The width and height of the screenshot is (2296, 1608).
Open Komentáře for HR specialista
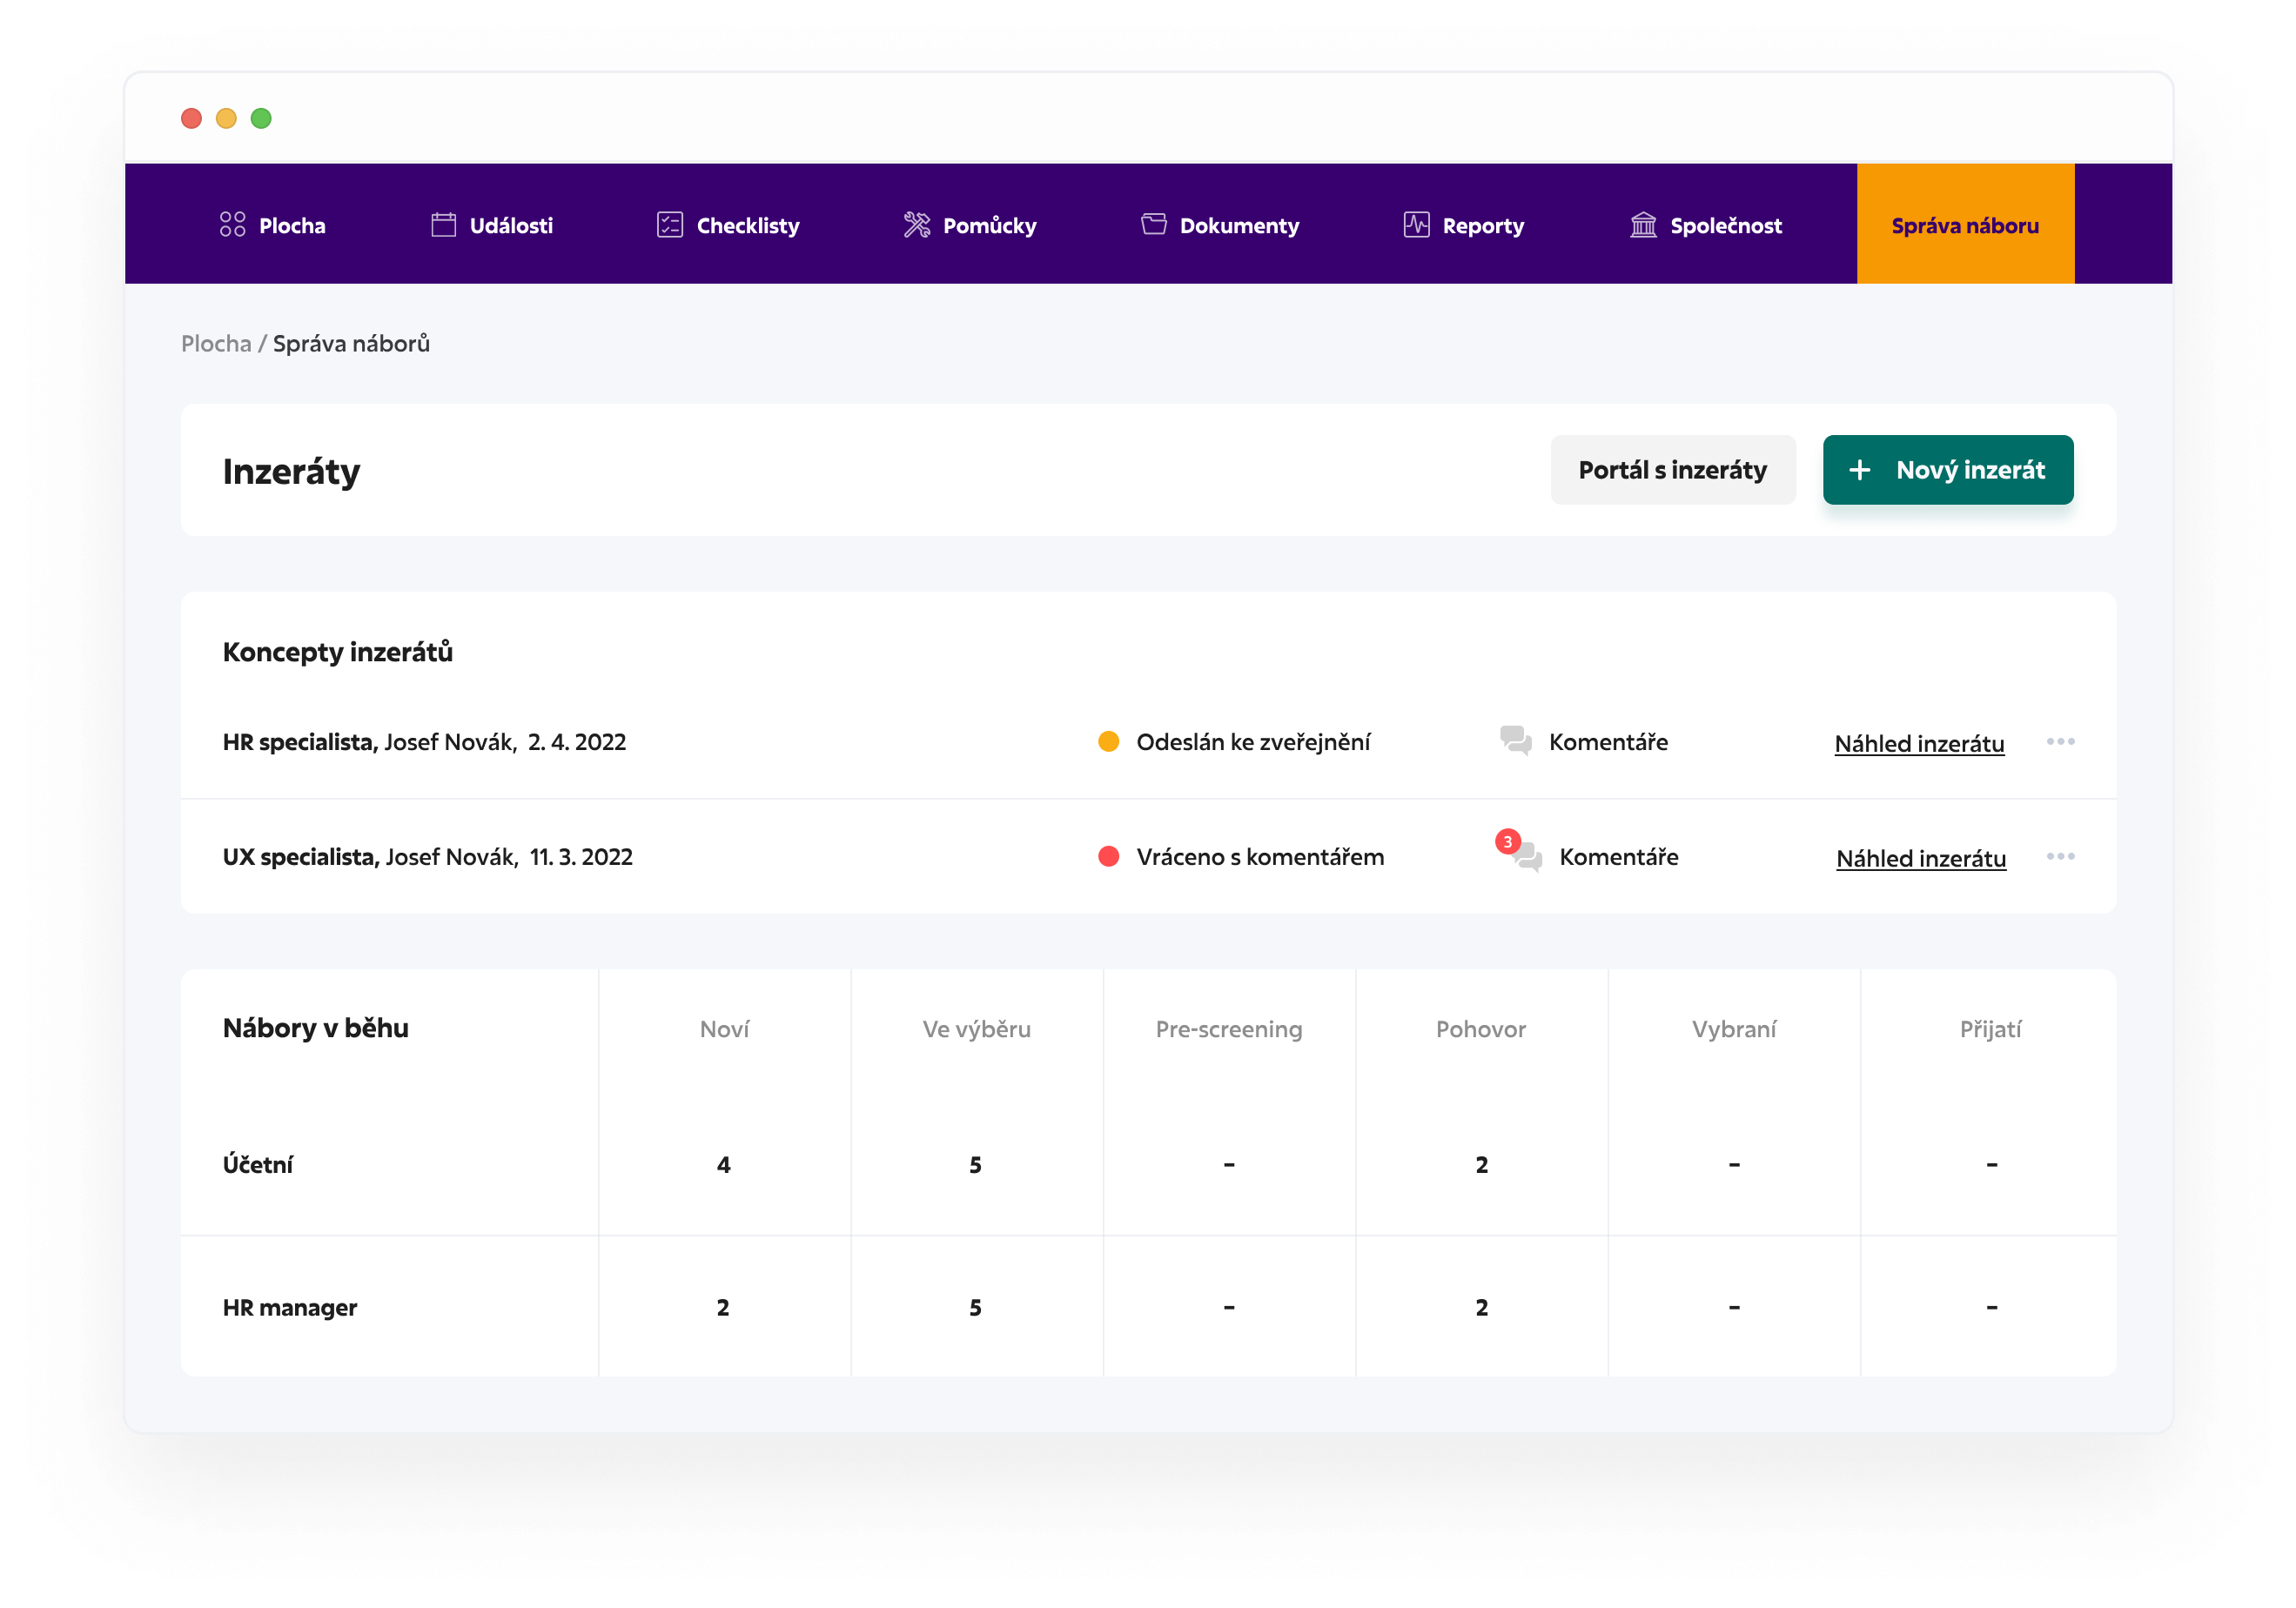1608,741
